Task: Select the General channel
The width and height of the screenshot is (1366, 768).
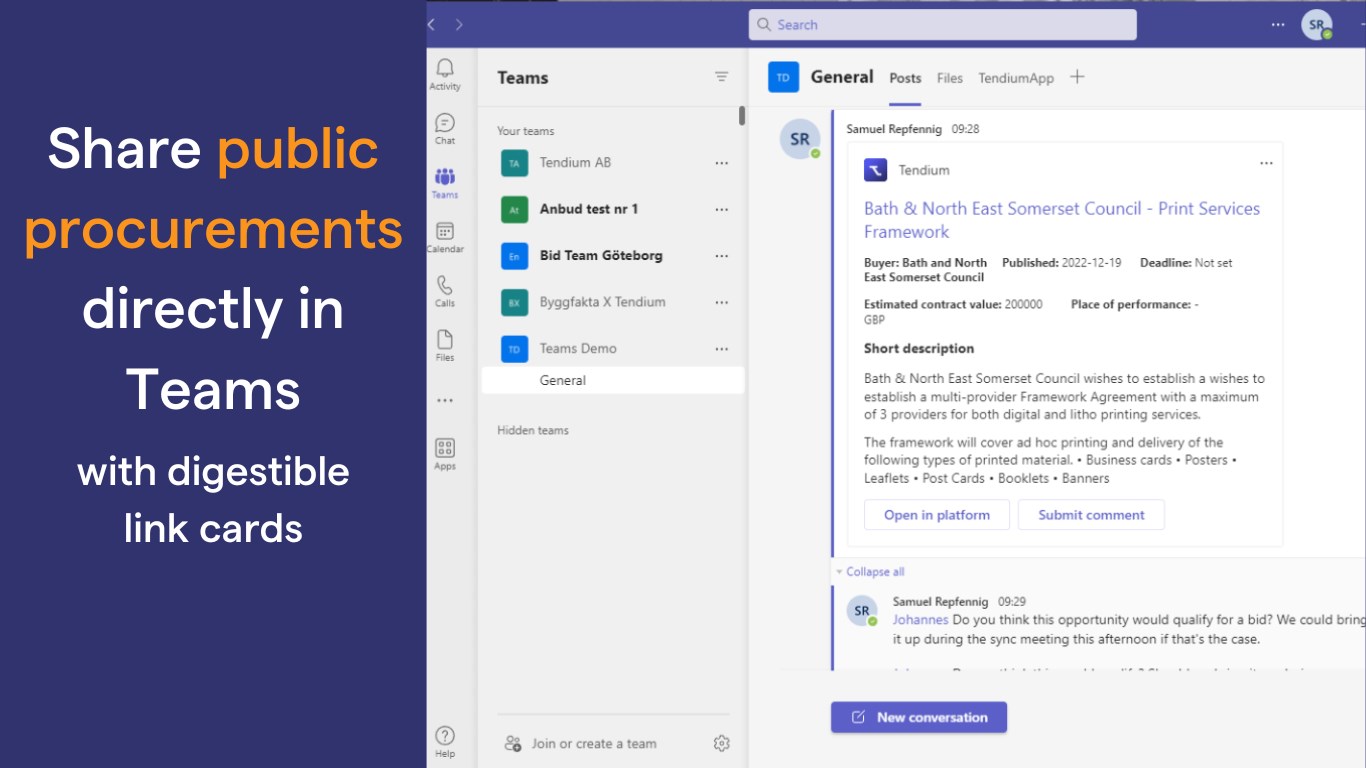Action: coord(613,380)
